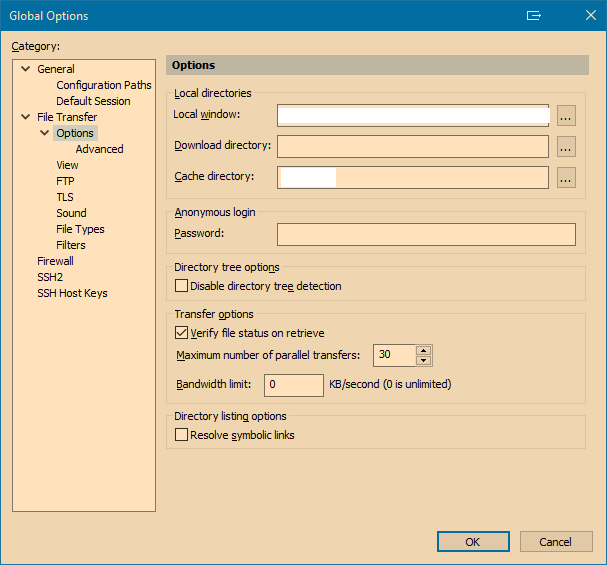Screen dimensions: 607x565
Task: Collapse the File Transfer tree chevron
Action: (26, 117)
